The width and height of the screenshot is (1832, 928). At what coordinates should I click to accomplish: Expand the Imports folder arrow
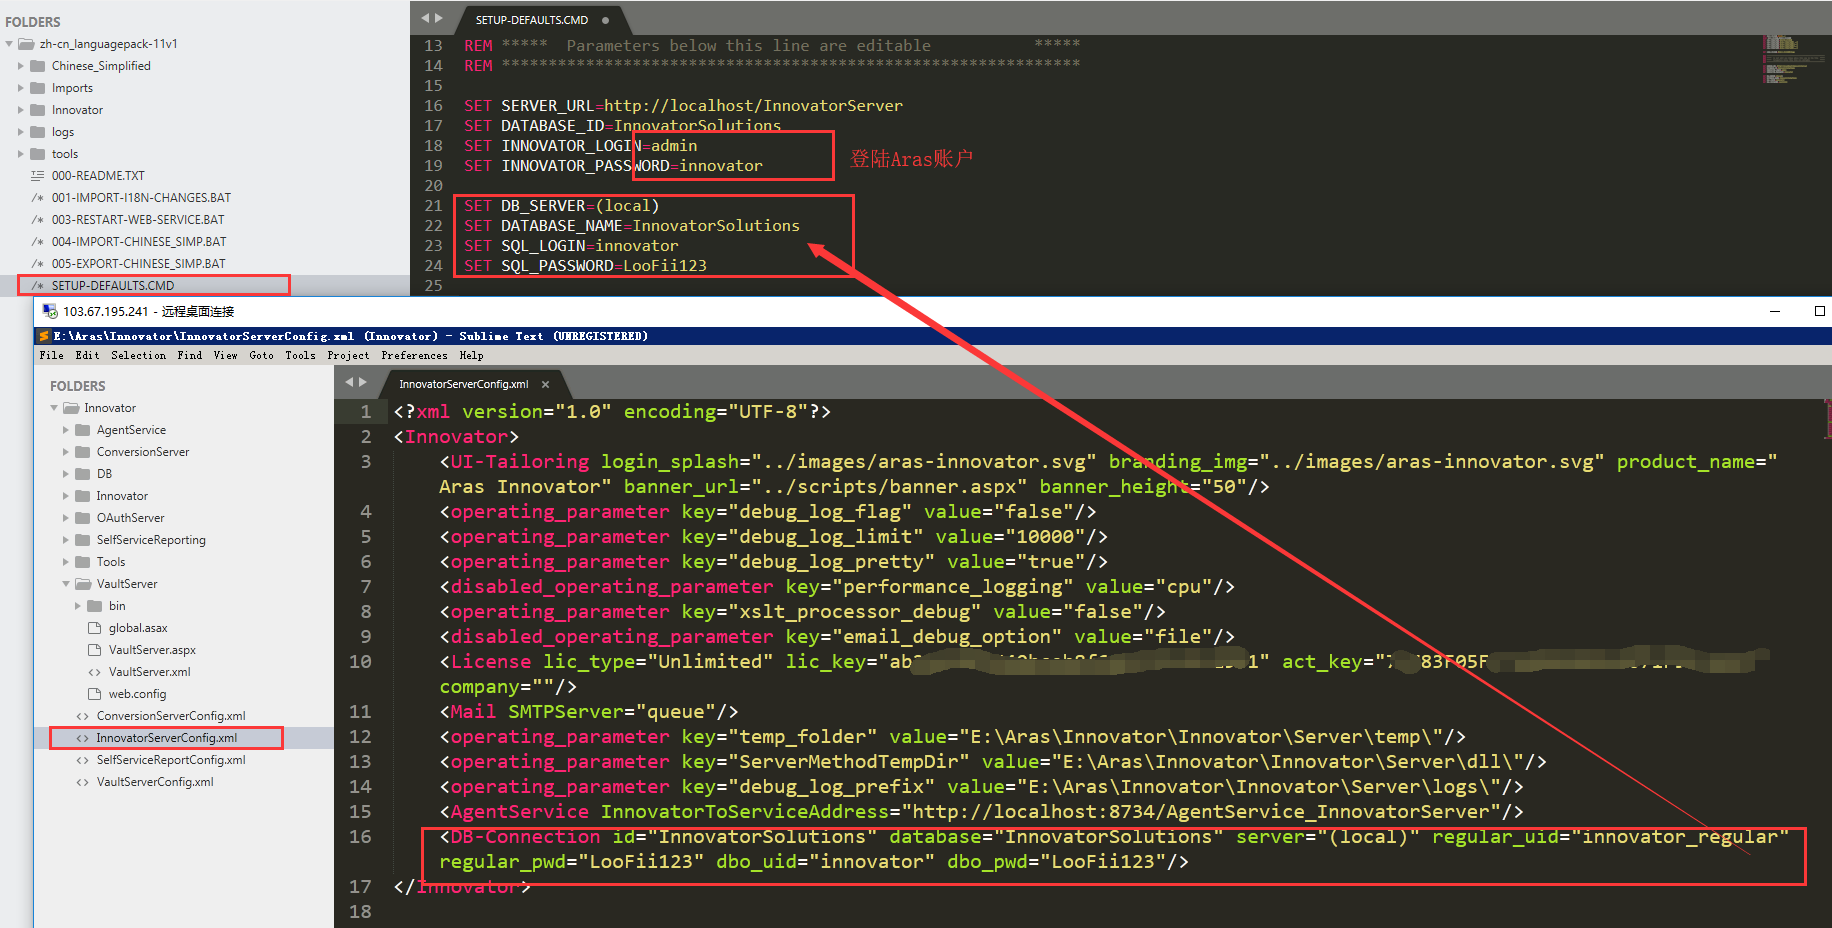tap(21, 88)
